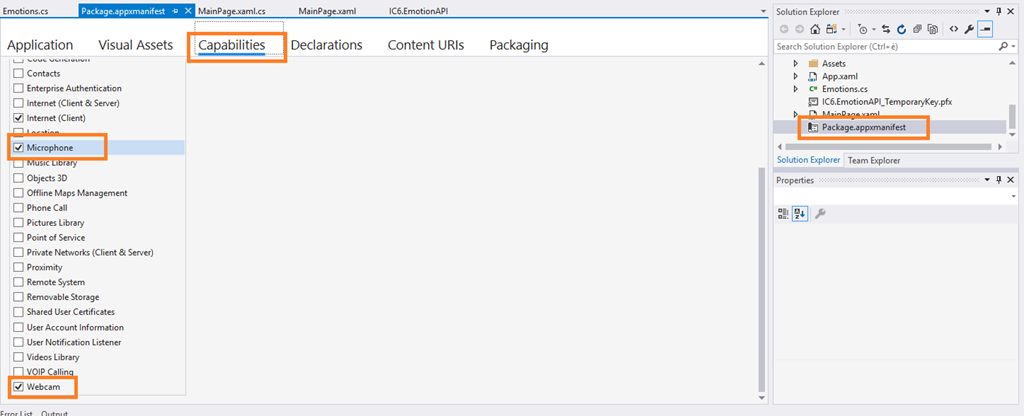Screen dimensions: 1024x416
Task: Open the Packaging manifest tab
Action: point(518,45)
